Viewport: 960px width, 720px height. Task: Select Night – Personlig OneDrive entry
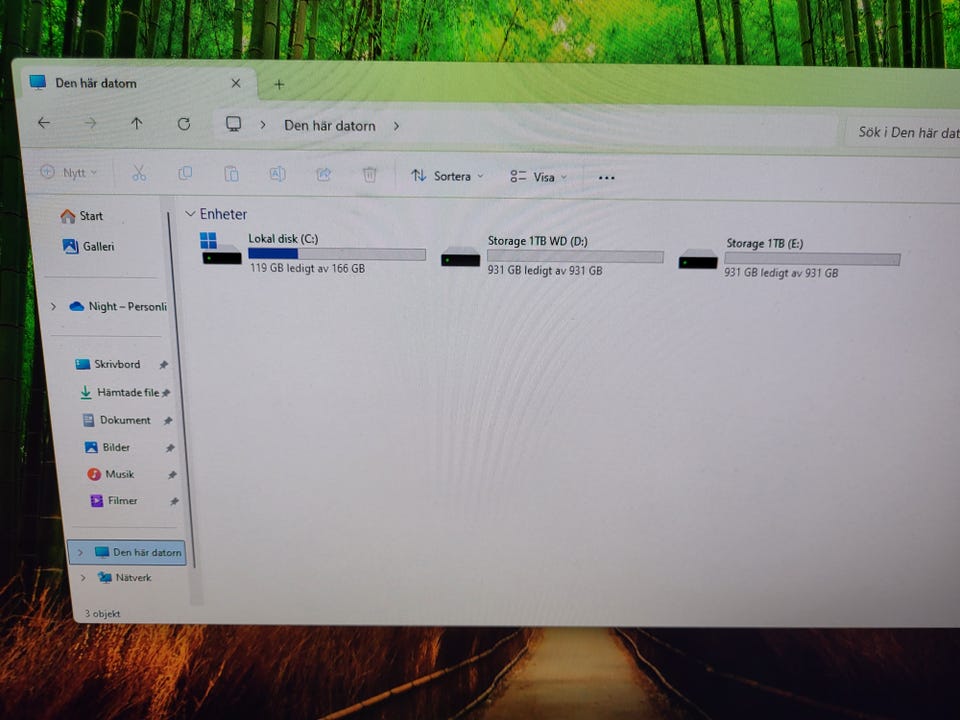tap(118, 306)
